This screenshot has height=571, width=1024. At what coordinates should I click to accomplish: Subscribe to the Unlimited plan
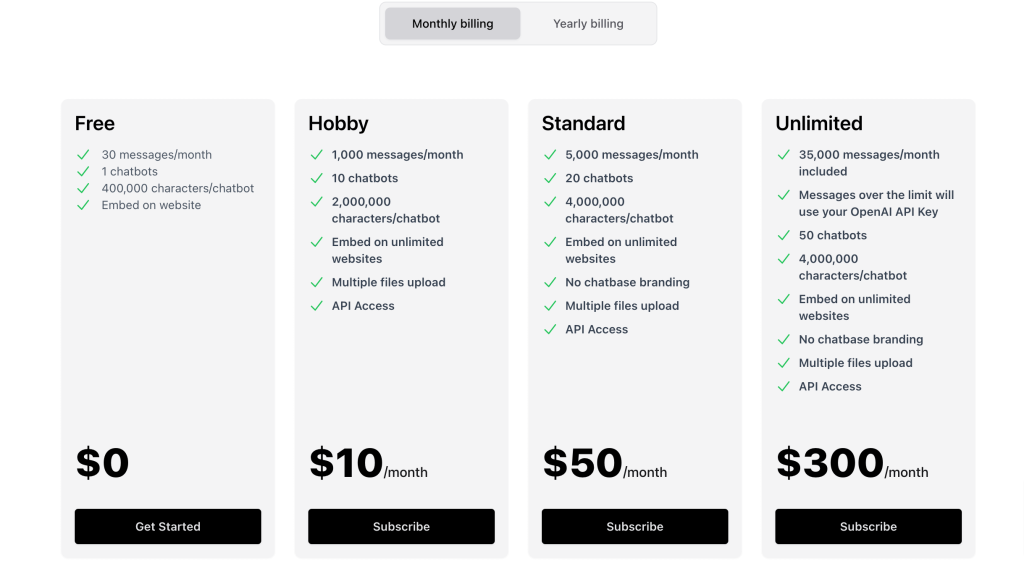tap(868, 526)
